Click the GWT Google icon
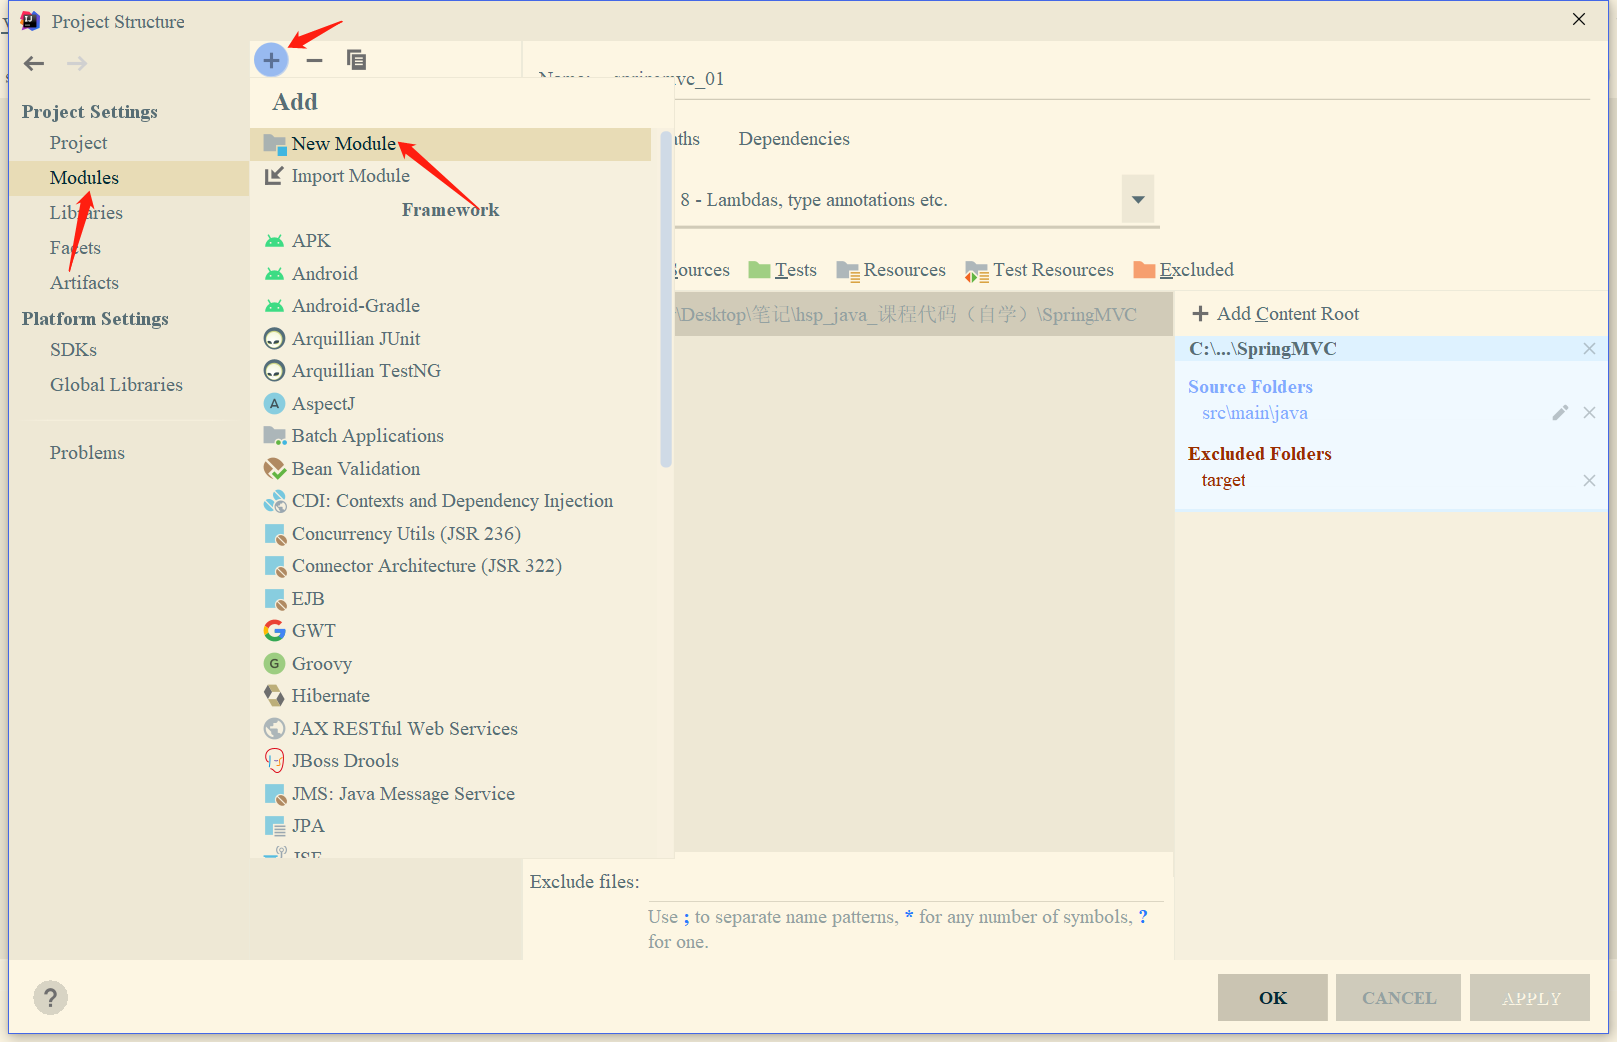Screen dimensions: 1617x1042 274,631
